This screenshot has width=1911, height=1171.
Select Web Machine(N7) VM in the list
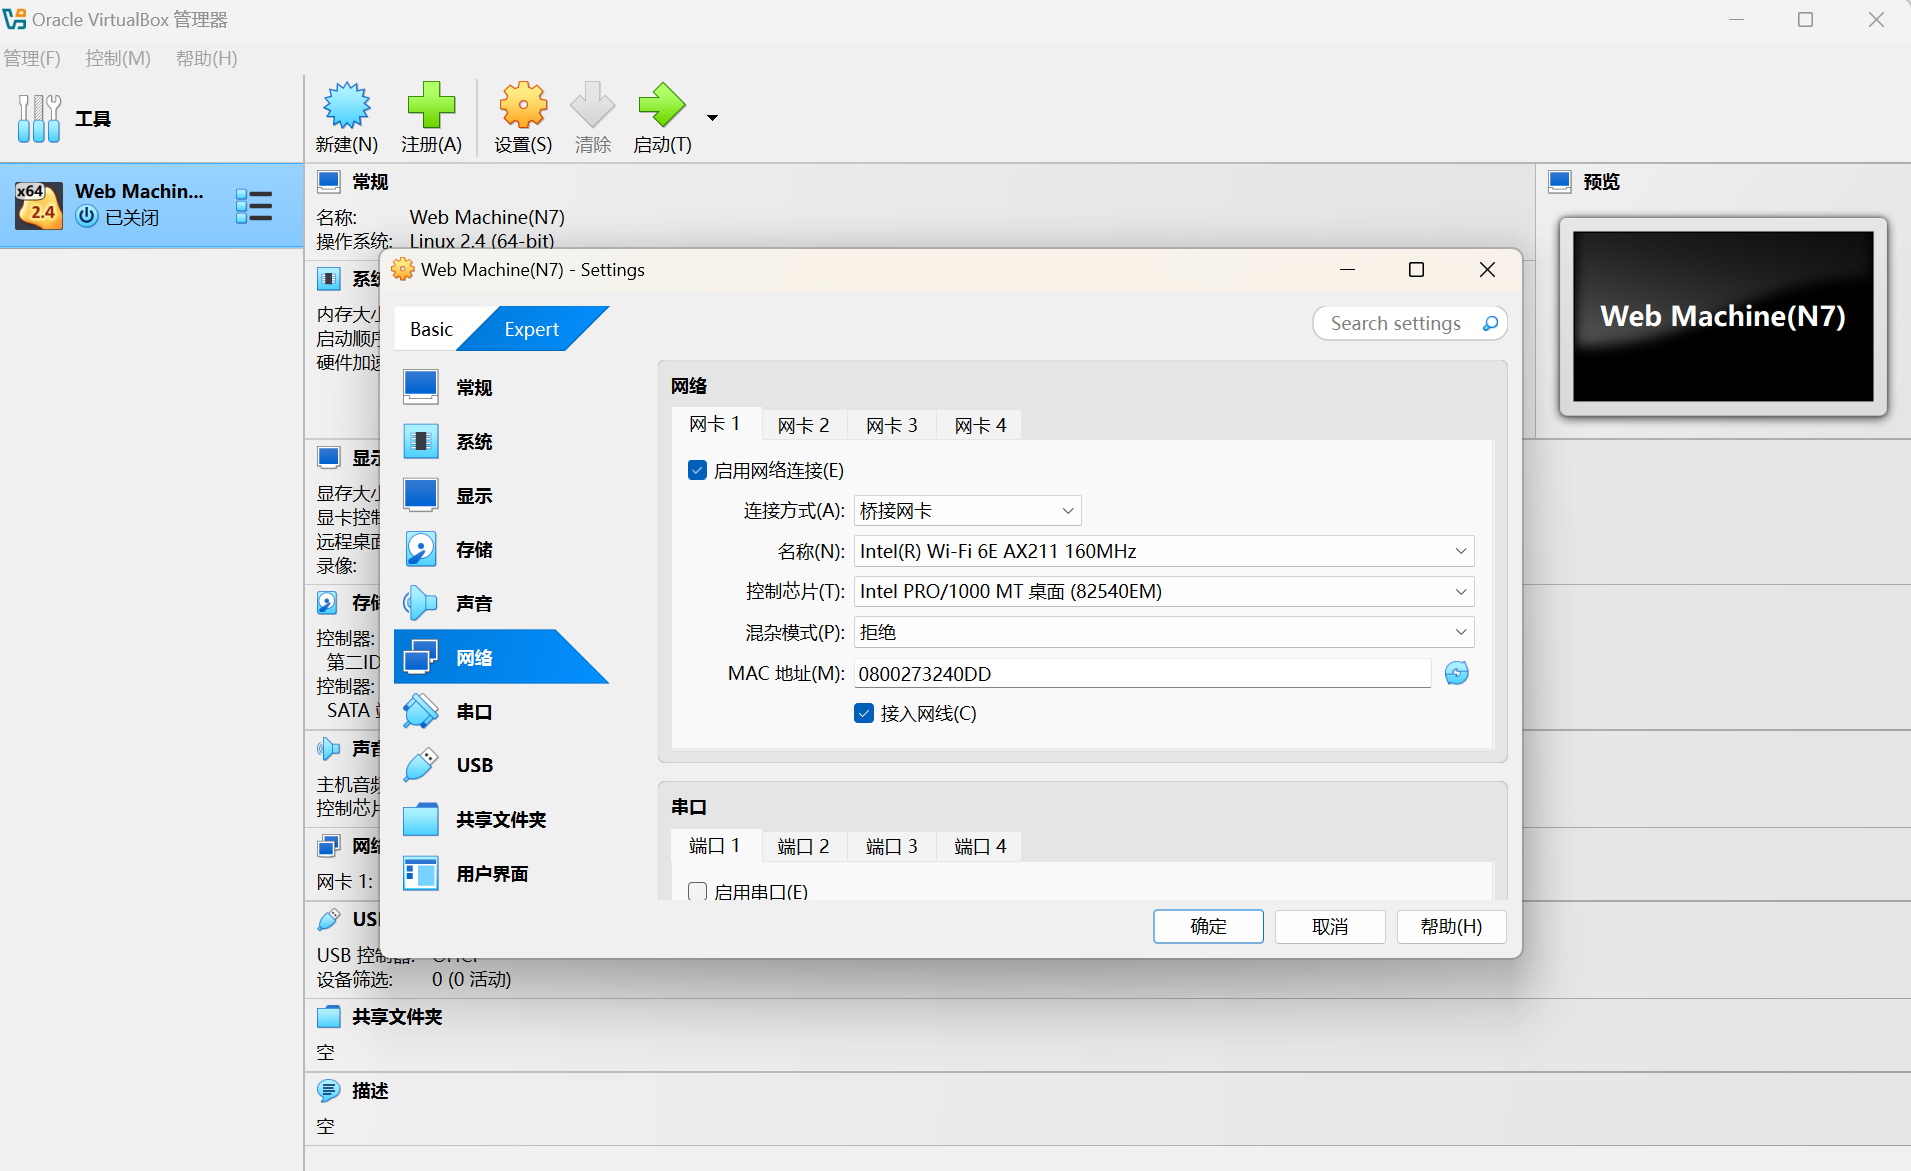(x=151, y=205)
